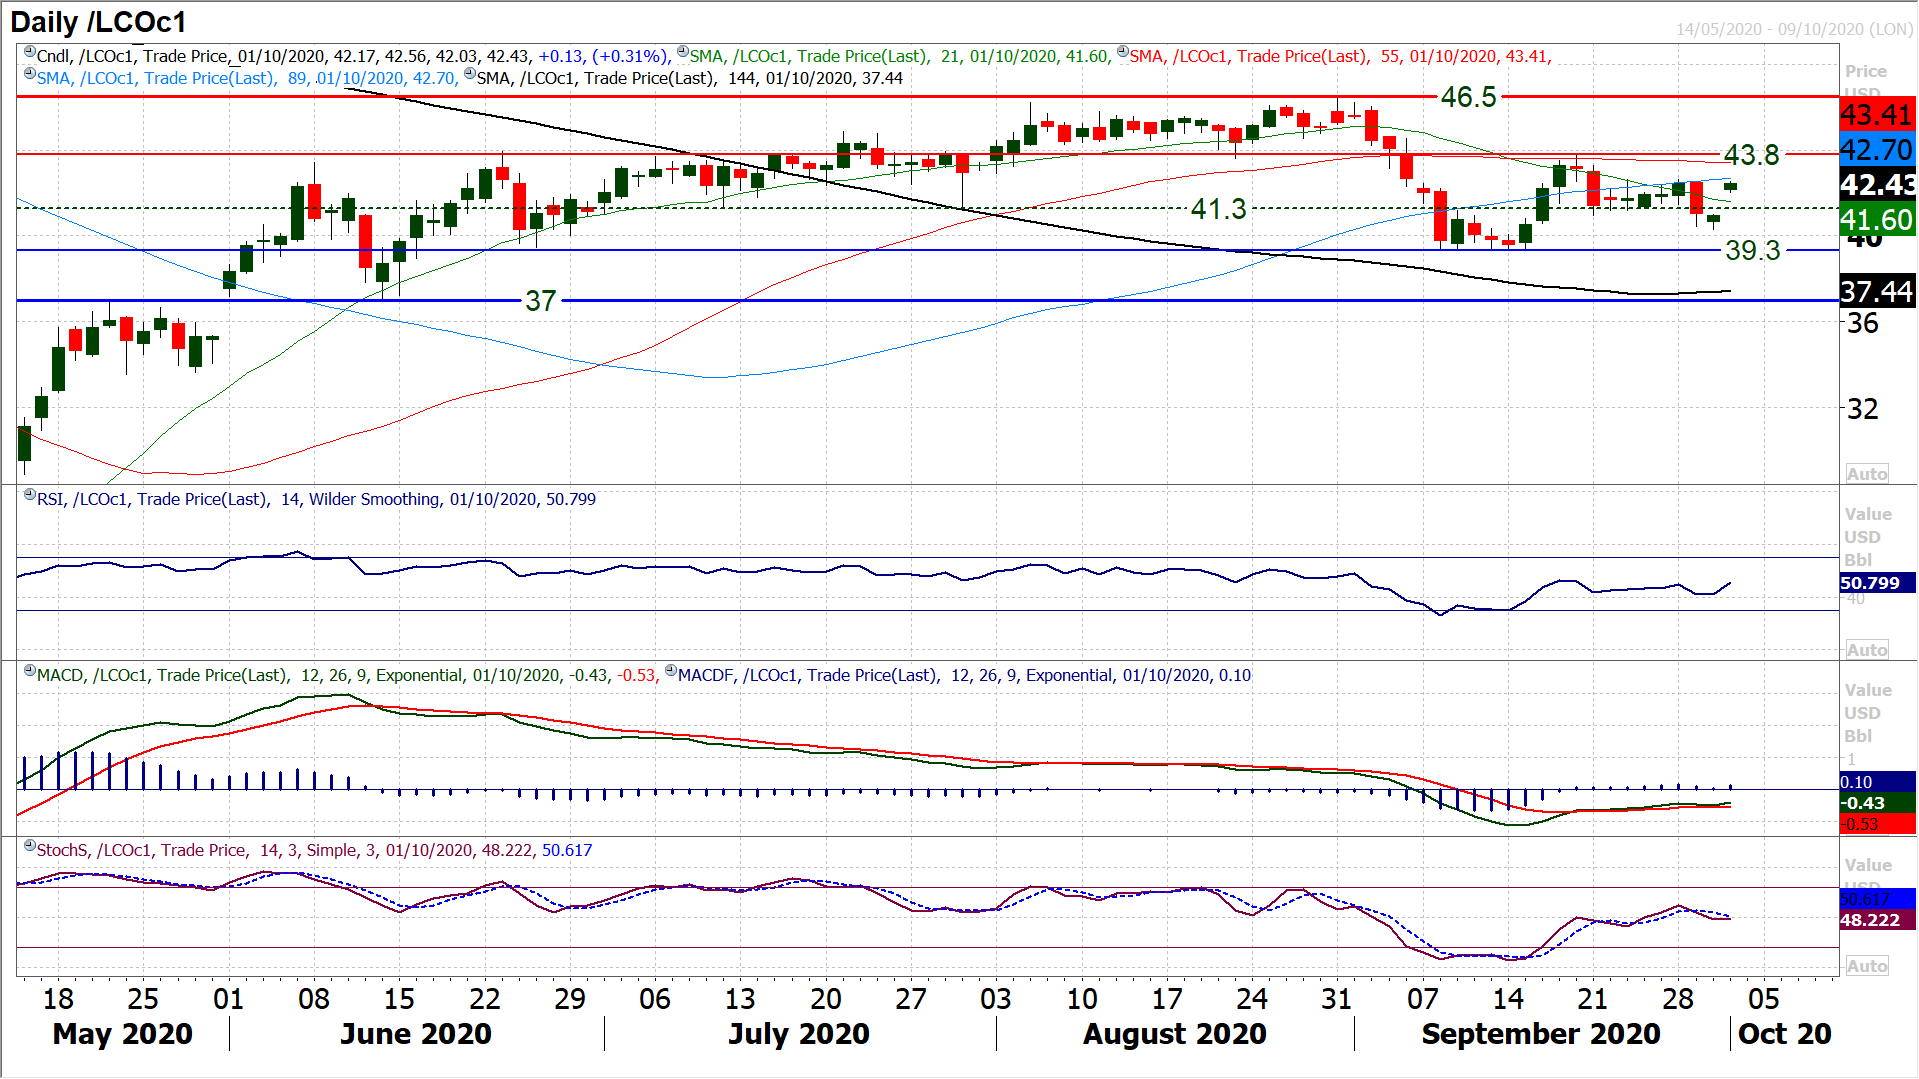Click Auto scale in the stochastic panel

coord(1867,966)
